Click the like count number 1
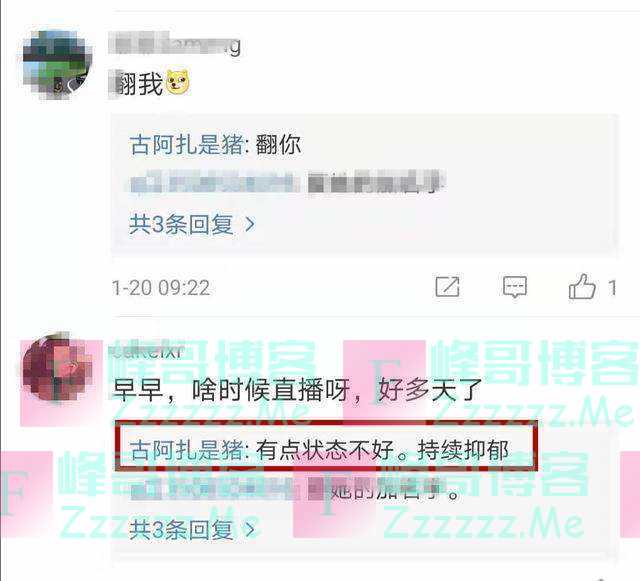 click(612, 288)
